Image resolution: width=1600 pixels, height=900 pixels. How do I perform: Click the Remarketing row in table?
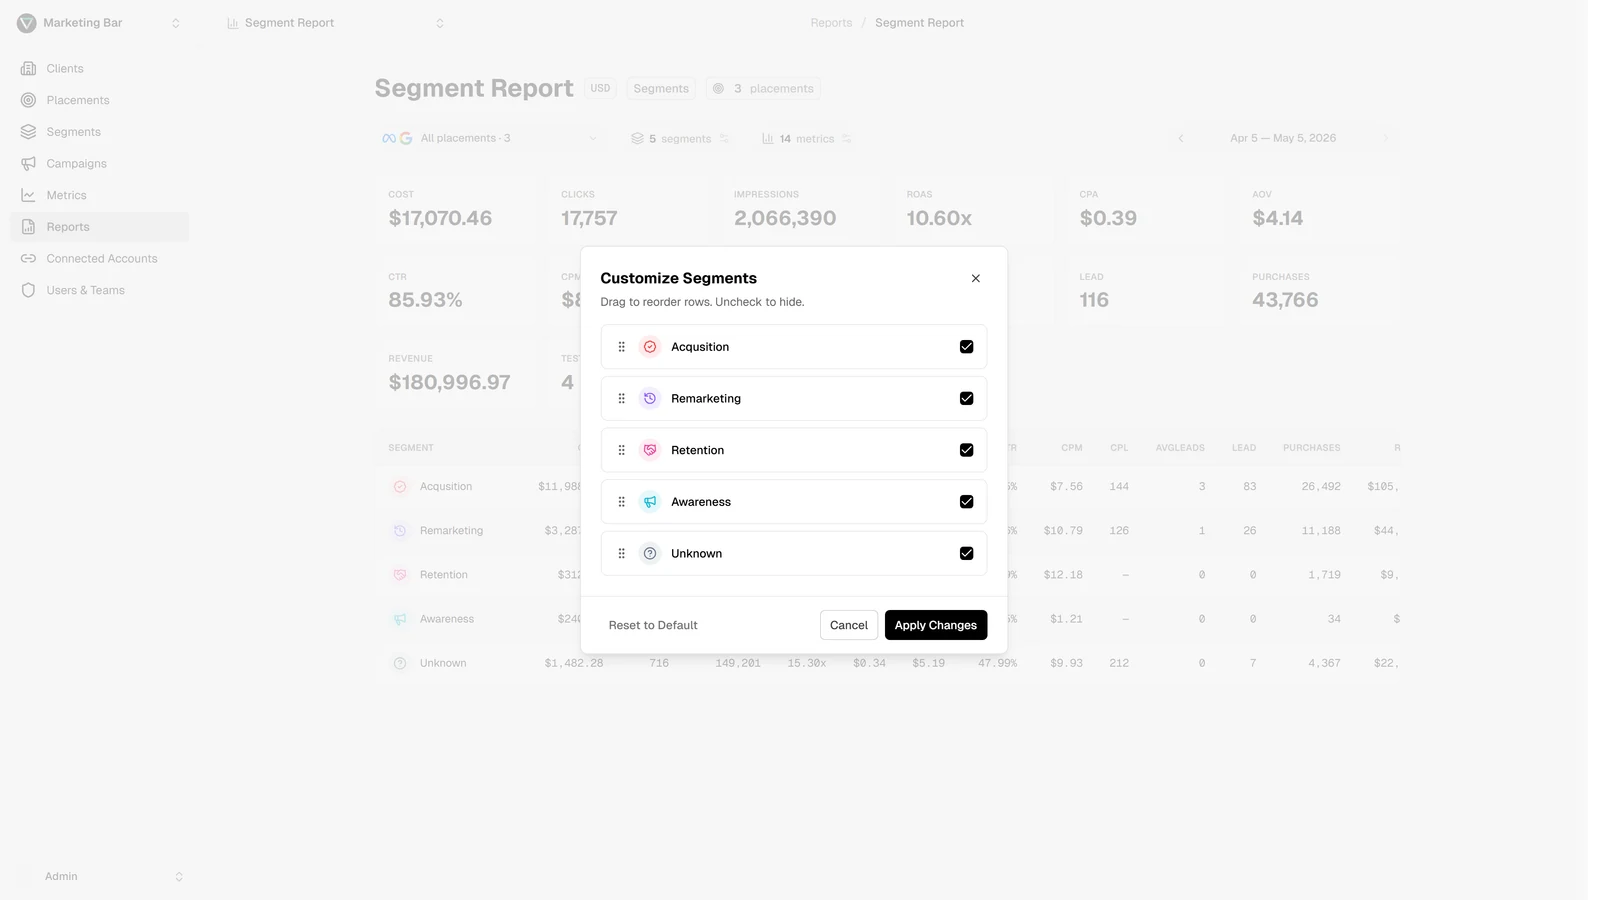(888, 531)
